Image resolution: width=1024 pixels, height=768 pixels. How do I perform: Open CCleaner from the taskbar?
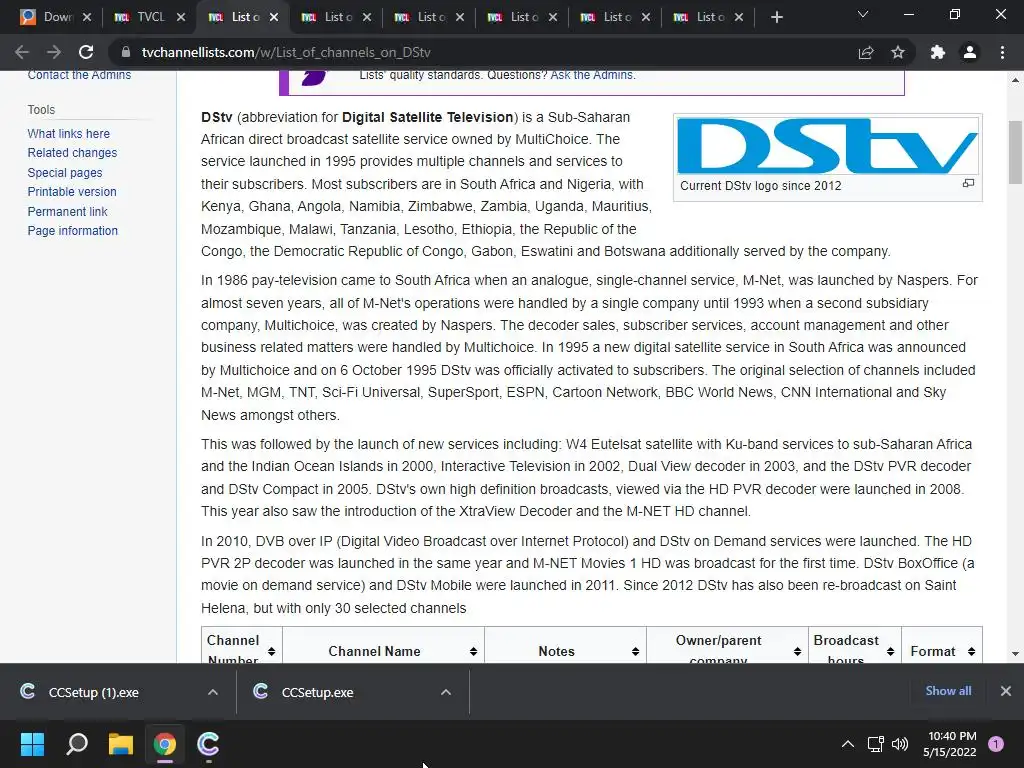[208, 744]
